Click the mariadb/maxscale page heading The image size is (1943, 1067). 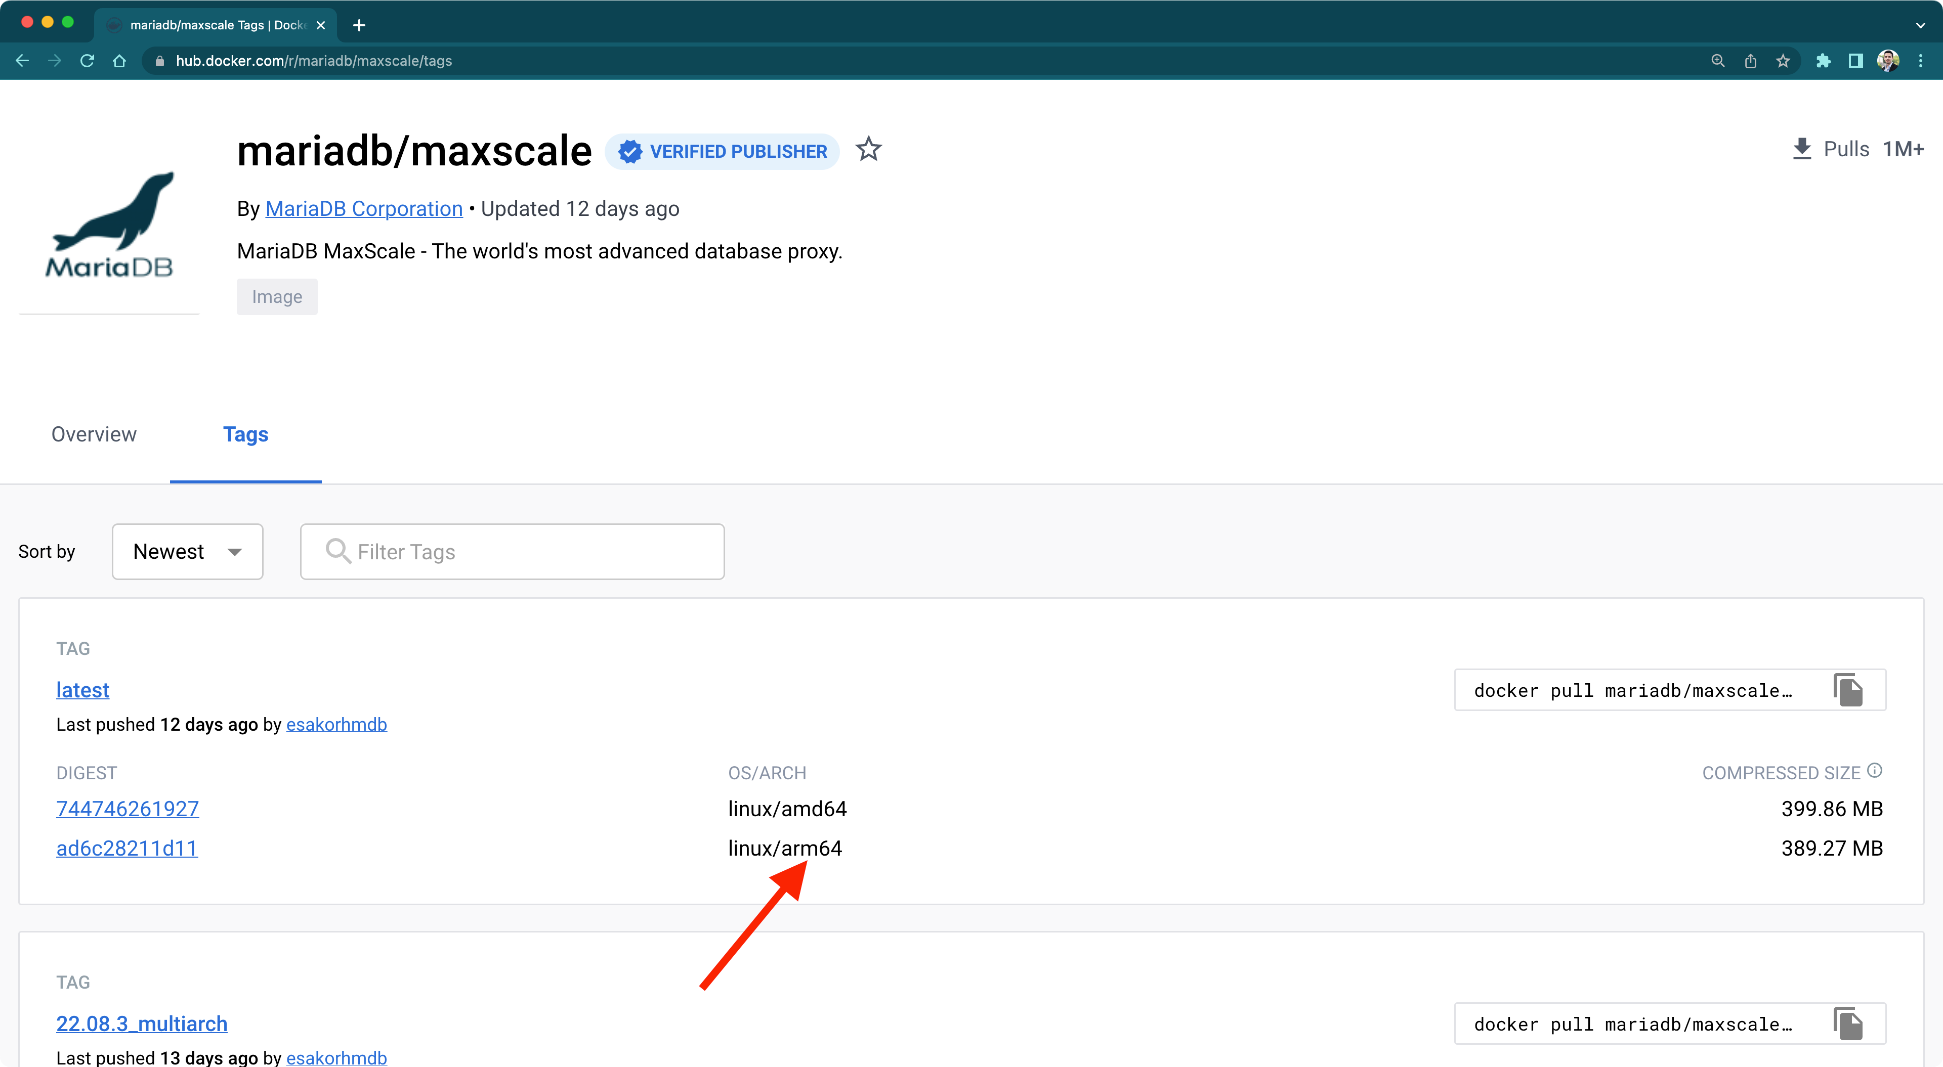pos(414,151)
